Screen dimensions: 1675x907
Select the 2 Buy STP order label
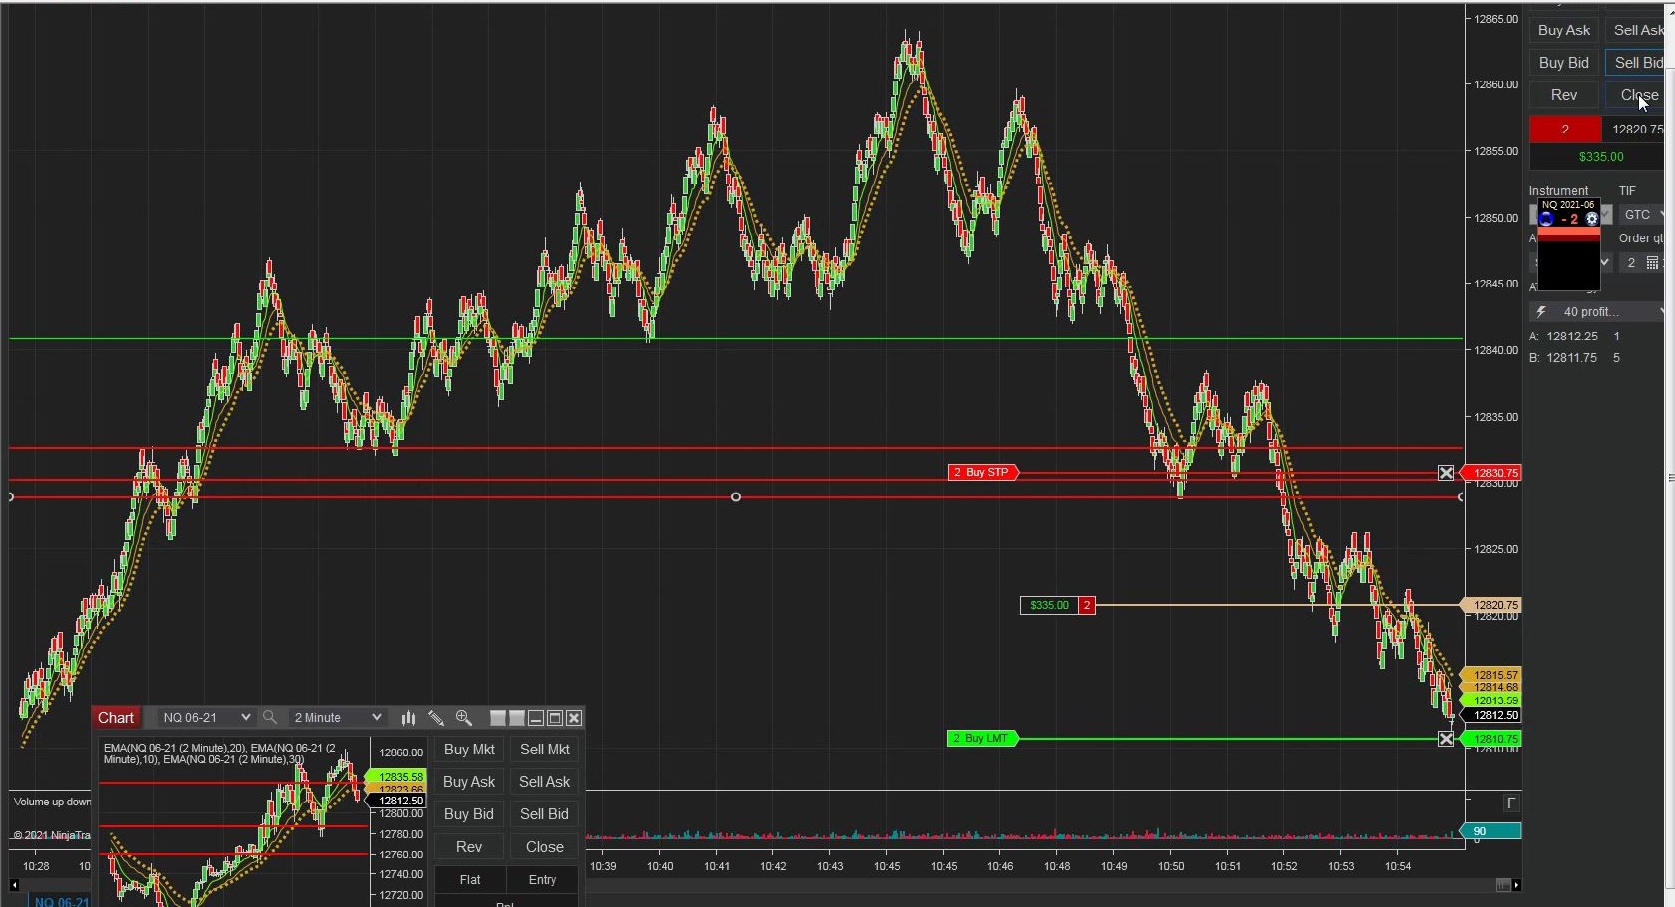click(983, 473)
